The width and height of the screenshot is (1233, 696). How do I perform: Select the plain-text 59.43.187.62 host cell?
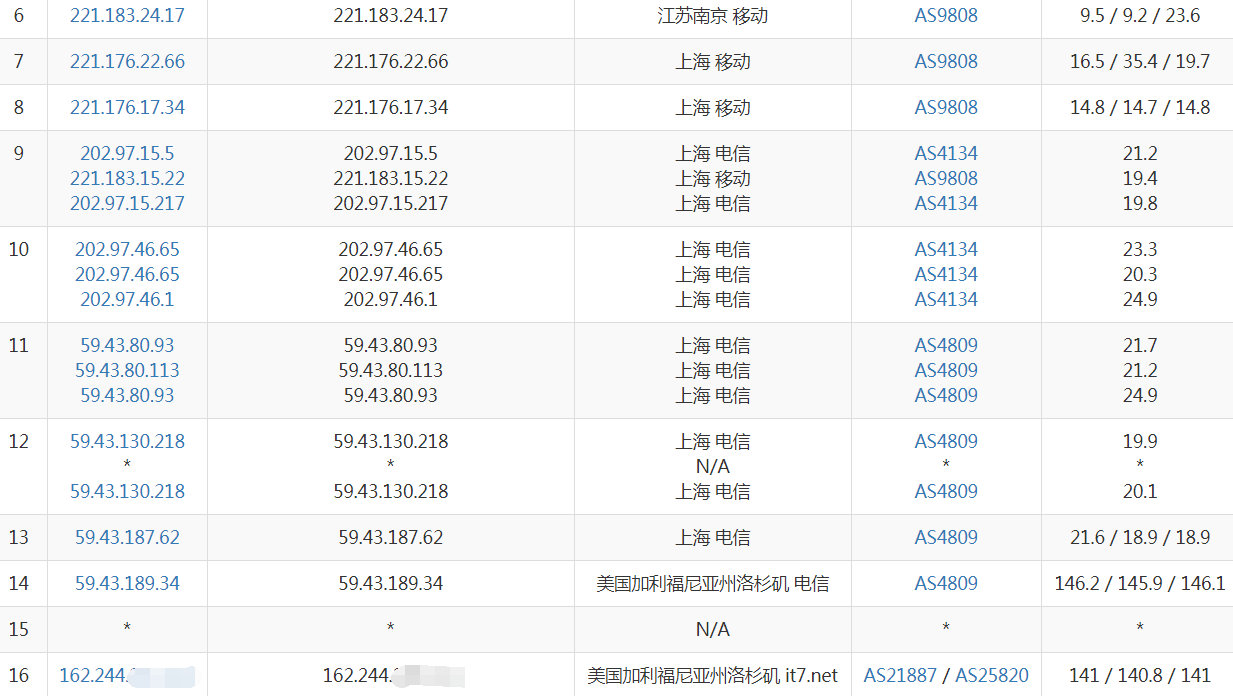(390, 537)
